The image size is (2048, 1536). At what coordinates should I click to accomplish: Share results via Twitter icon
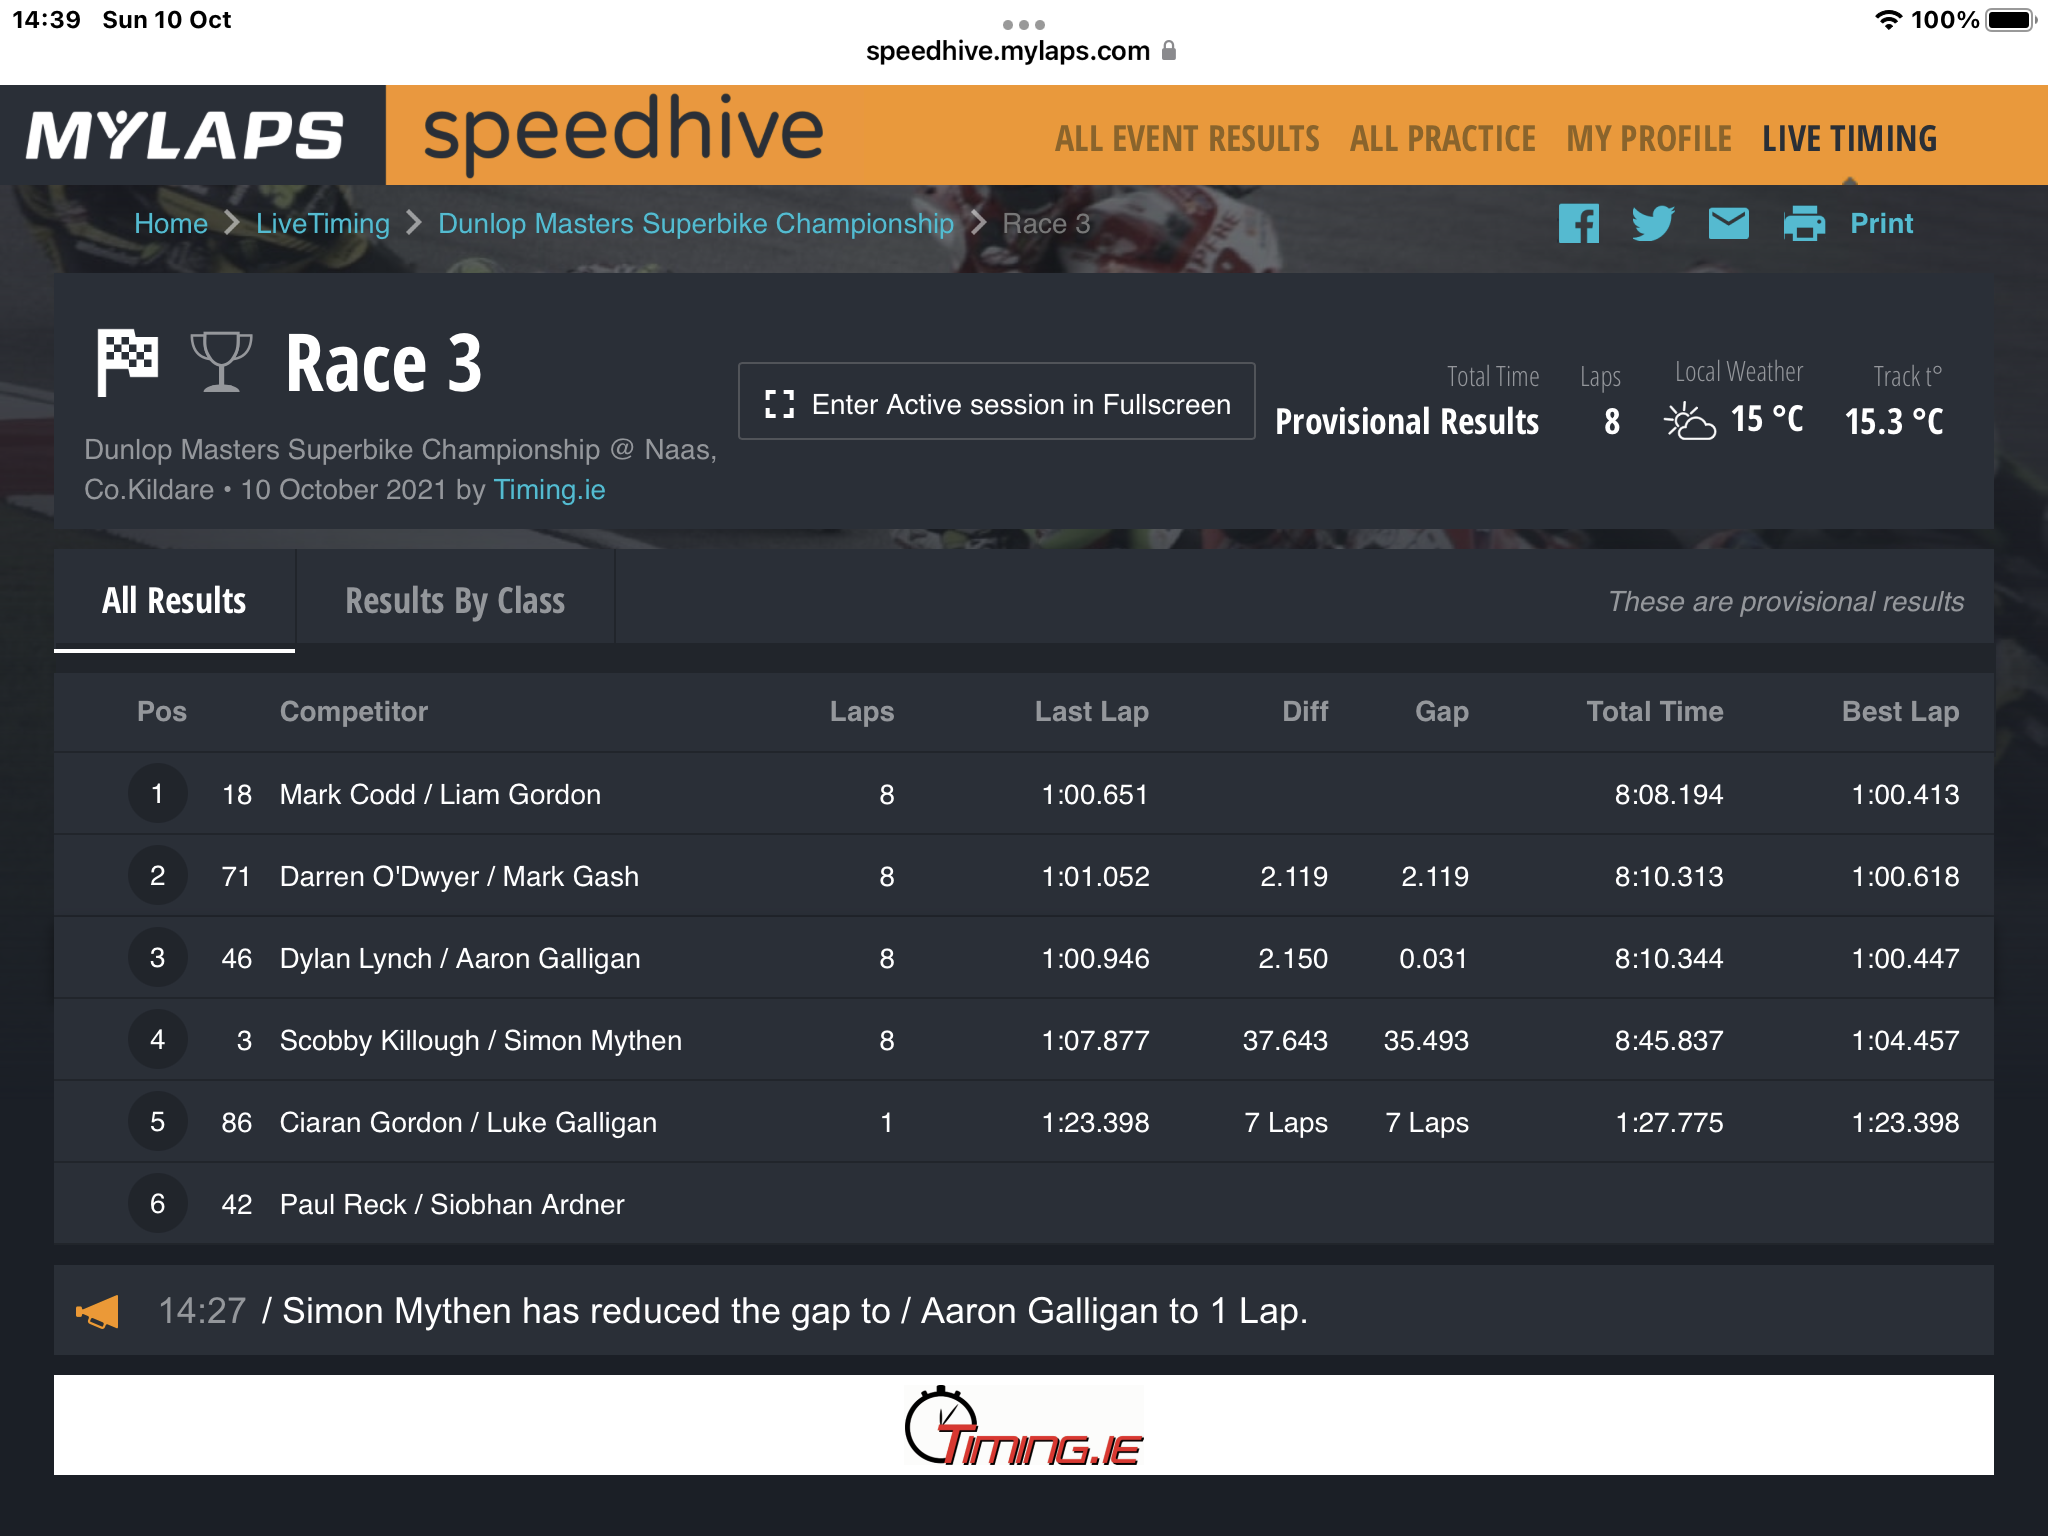1653,223
